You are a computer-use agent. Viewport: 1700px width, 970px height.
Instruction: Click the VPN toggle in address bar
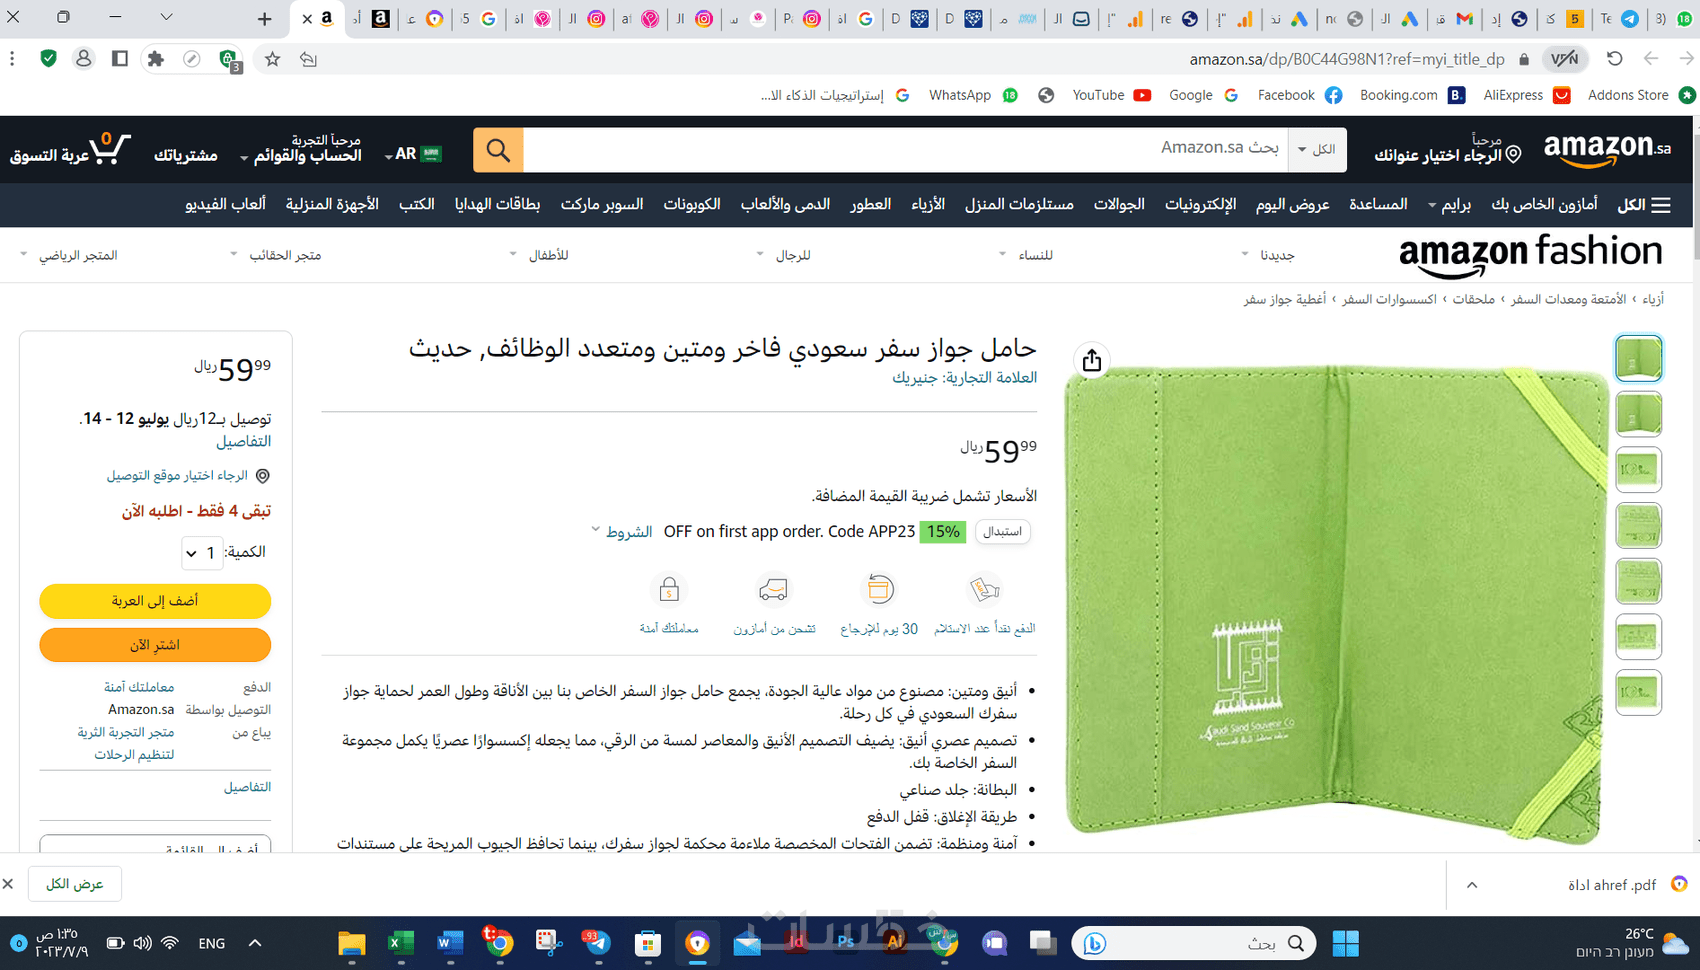click(1565, 59)
